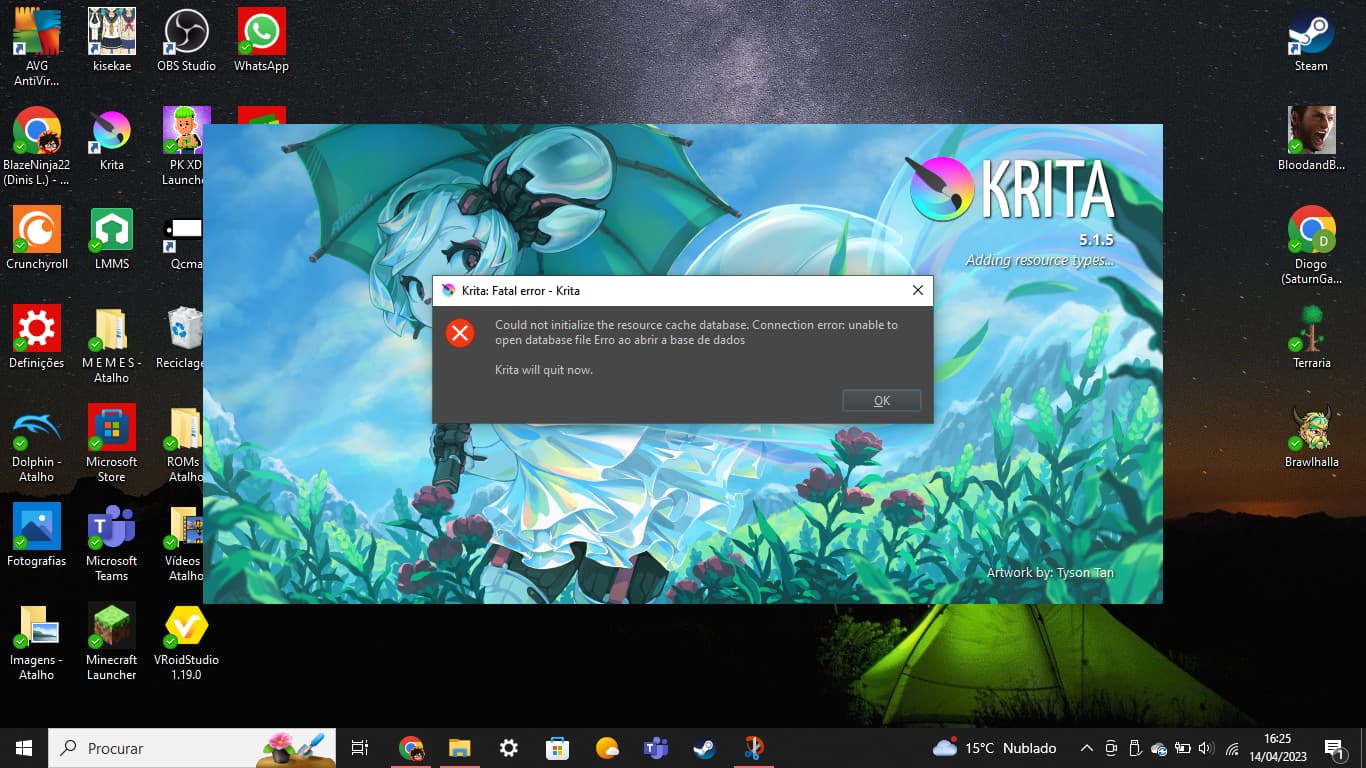The image size is (1366, 768).
Task: Open the Steam desktop shortcut
Action: point(1311,40)
